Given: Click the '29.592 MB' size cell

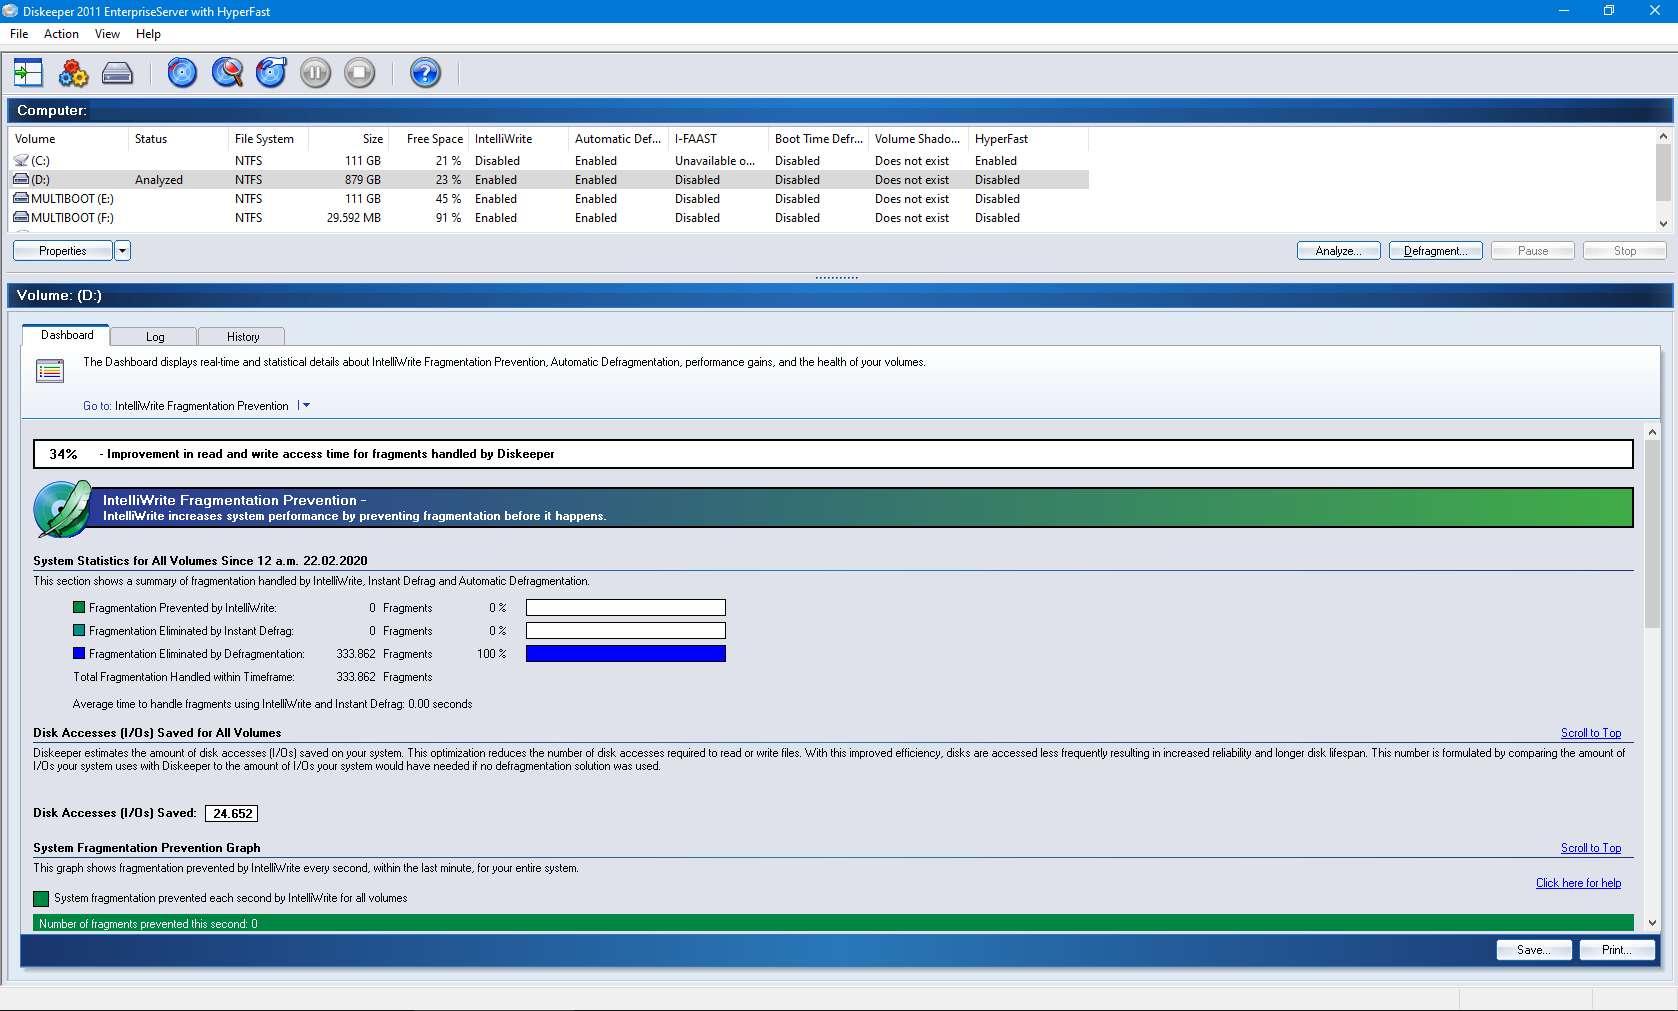Looking at the screenshot, I should tap(354, 218).
